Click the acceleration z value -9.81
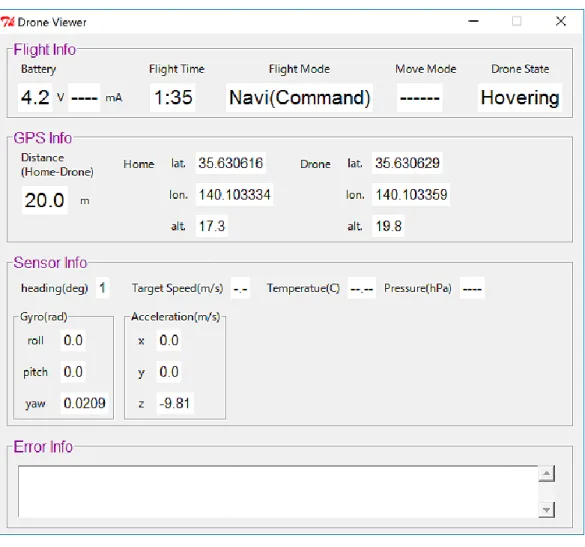 [x=175, y=403]
